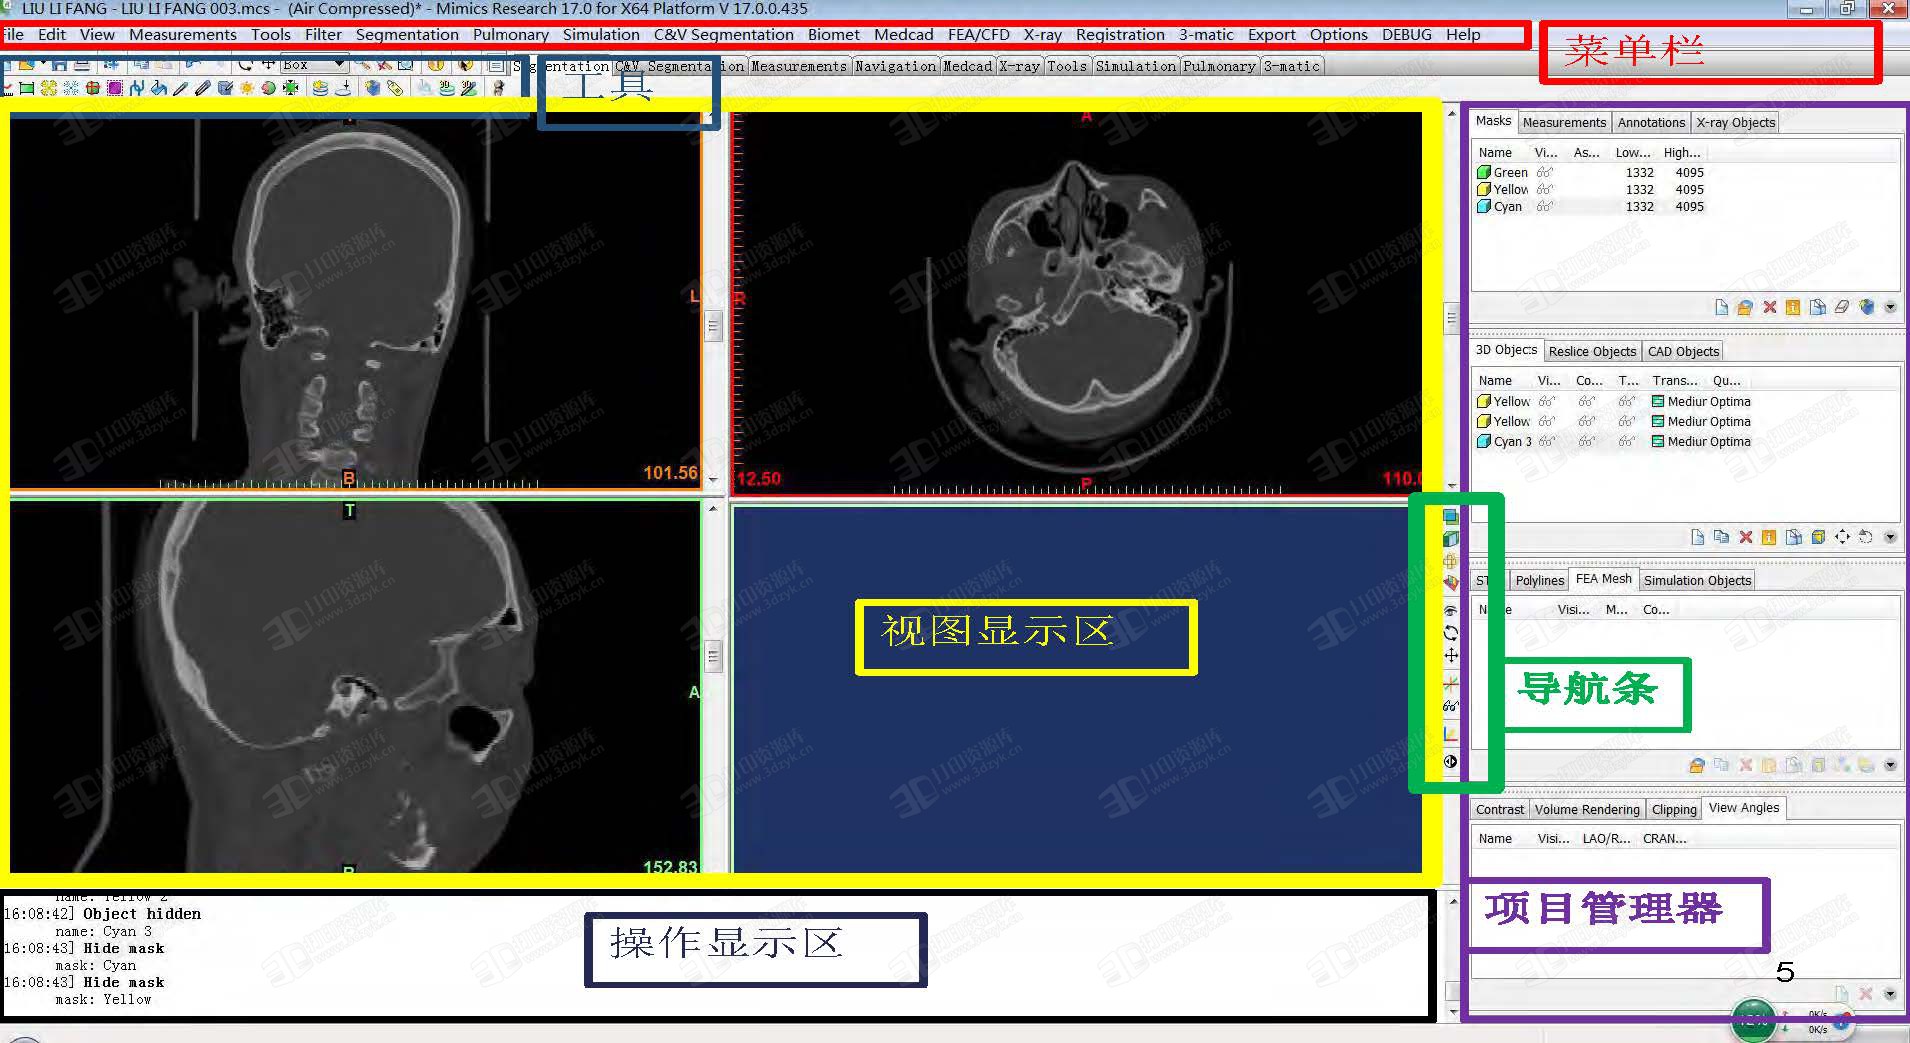Open the Measurements menu
The image size is (1910, 1043).
[183, 34]
